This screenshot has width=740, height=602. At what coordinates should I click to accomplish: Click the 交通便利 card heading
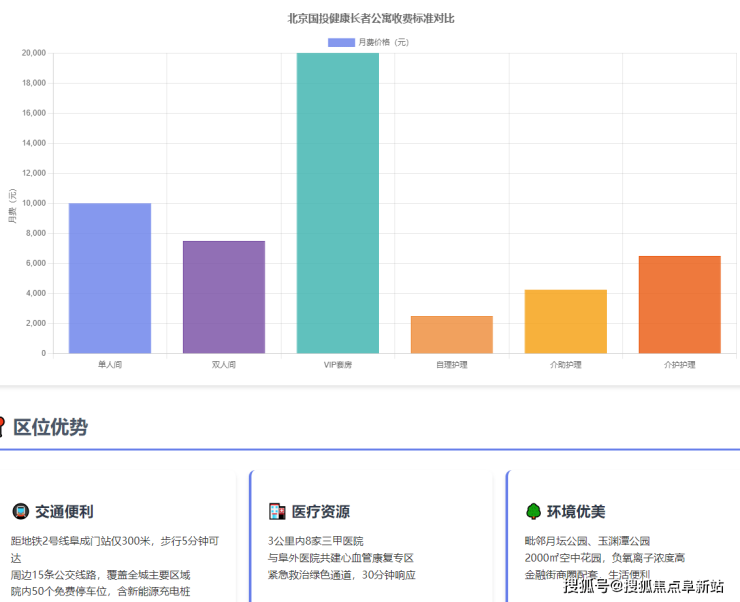tap(64, 512)
